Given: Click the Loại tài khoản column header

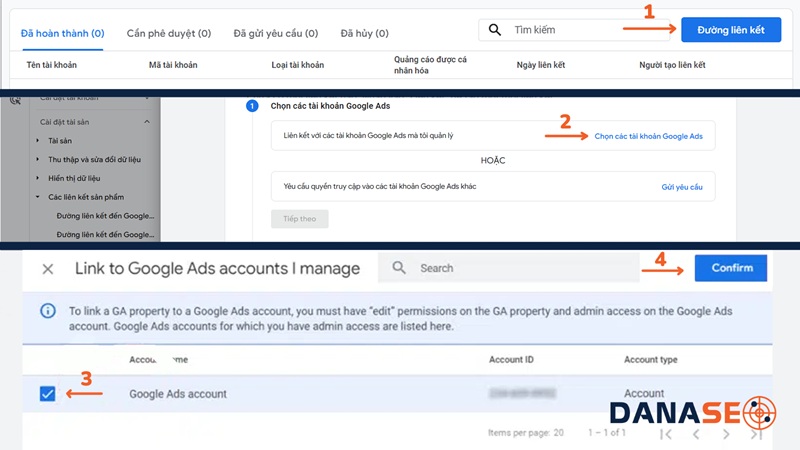Looking at the screenshot, I should (297, 65).
